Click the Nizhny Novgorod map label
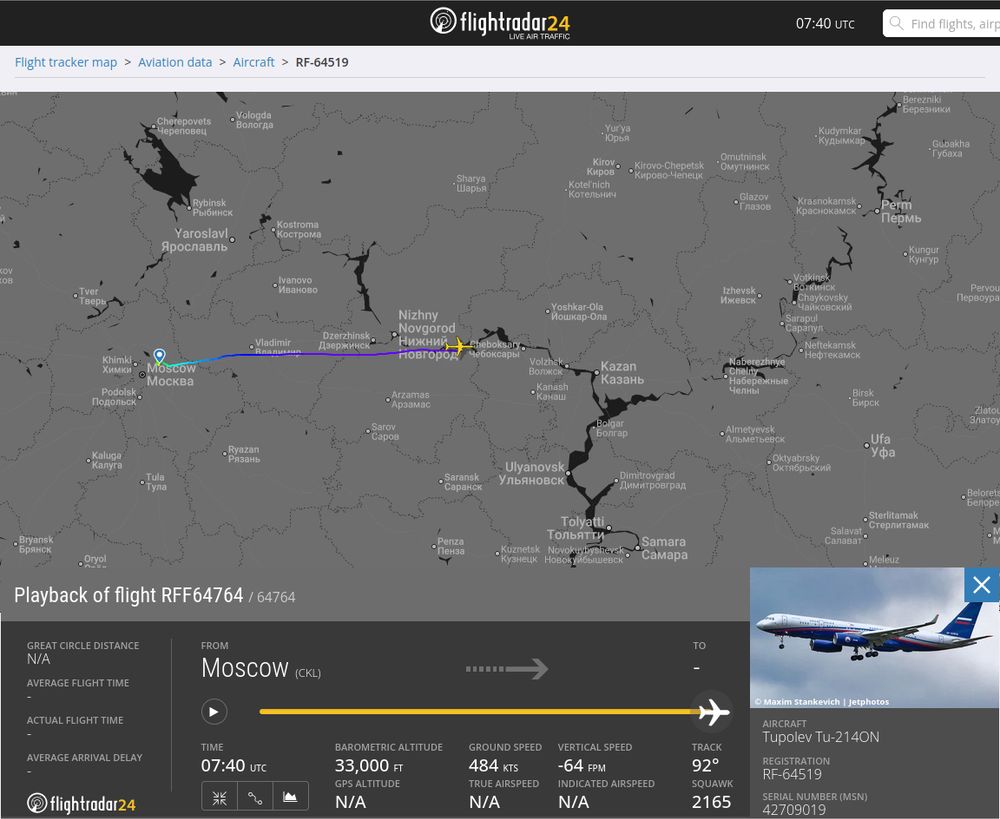Screen dimensions: 1000x819 pyautogui.click(x=427, y=335)
